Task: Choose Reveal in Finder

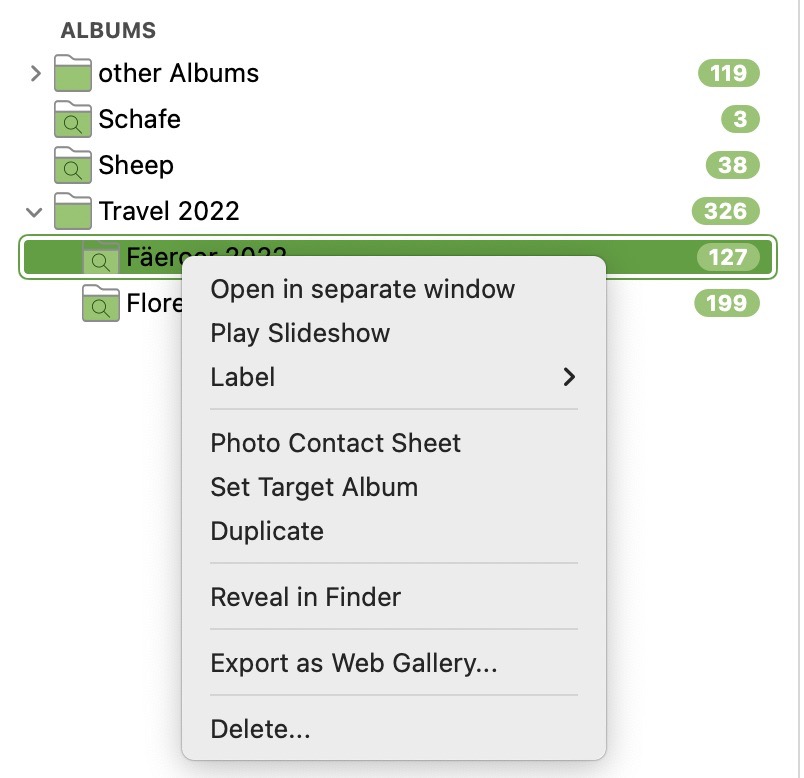Action: pos(305,597)
